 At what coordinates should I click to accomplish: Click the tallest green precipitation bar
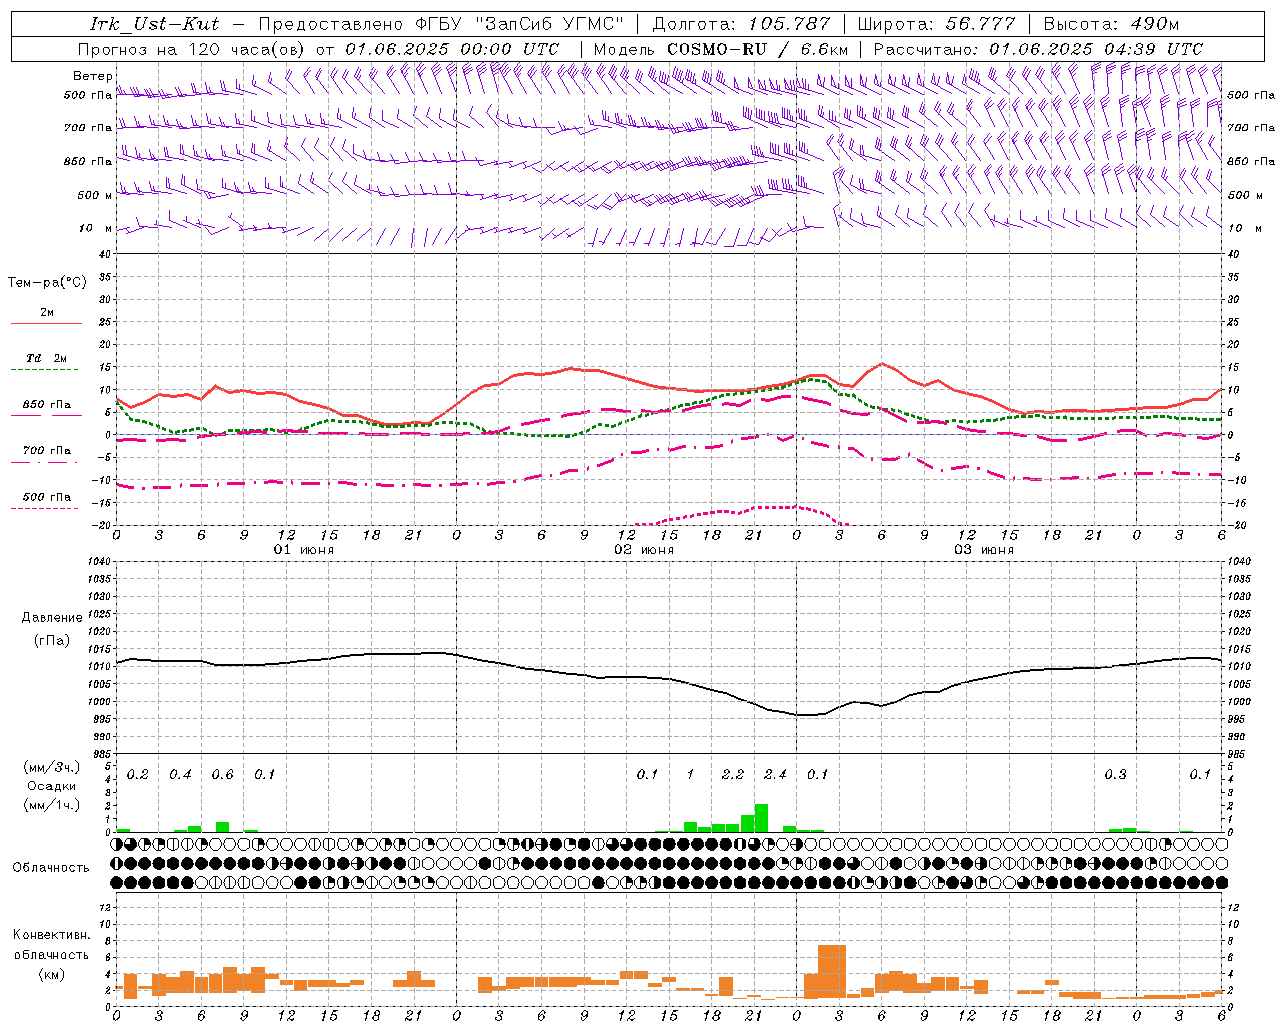tap(761, 818)
